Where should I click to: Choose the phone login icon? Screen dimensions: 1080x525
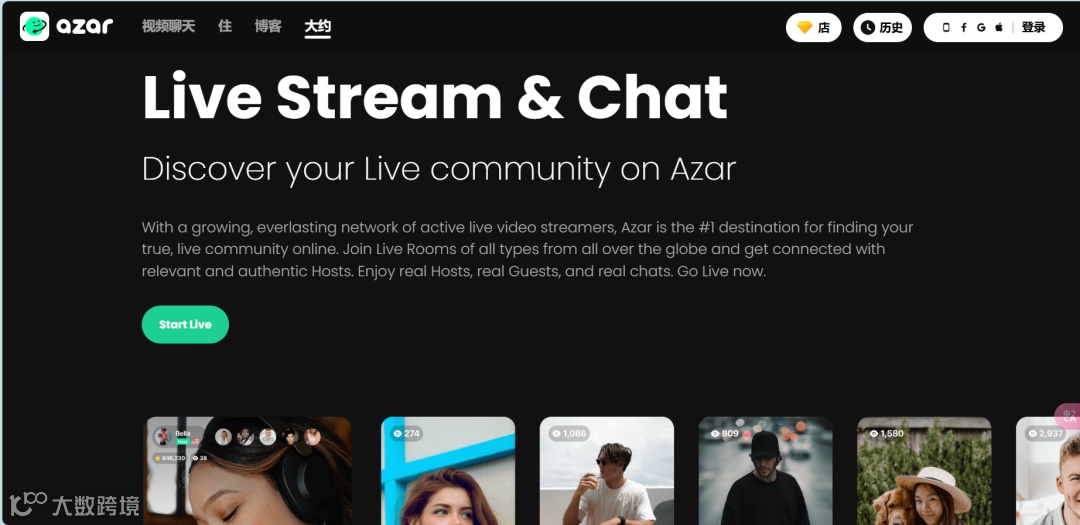coord(946,28)
